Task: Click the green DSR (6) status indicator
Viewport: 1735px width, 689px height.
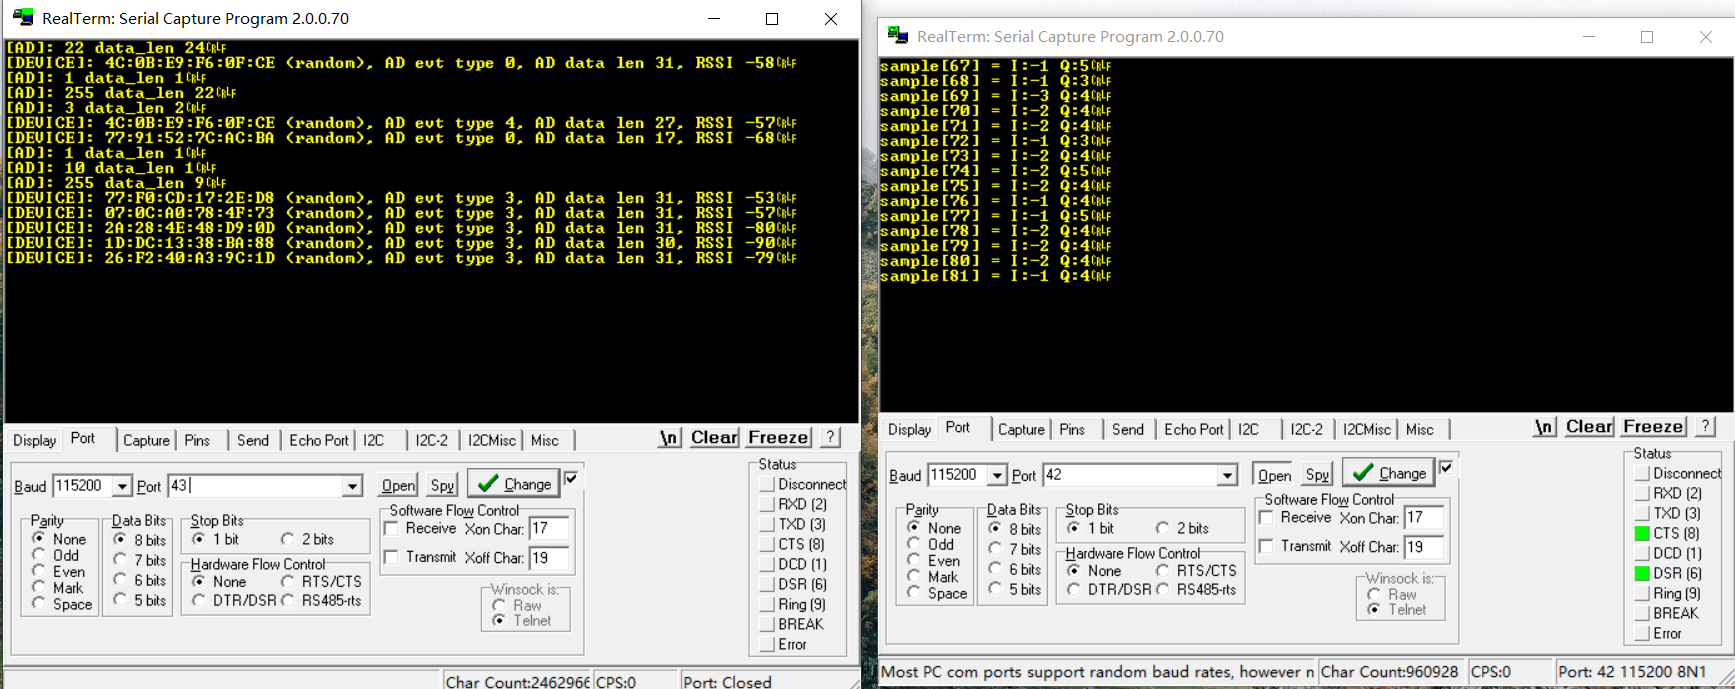Action: [x=1642, y=573]
